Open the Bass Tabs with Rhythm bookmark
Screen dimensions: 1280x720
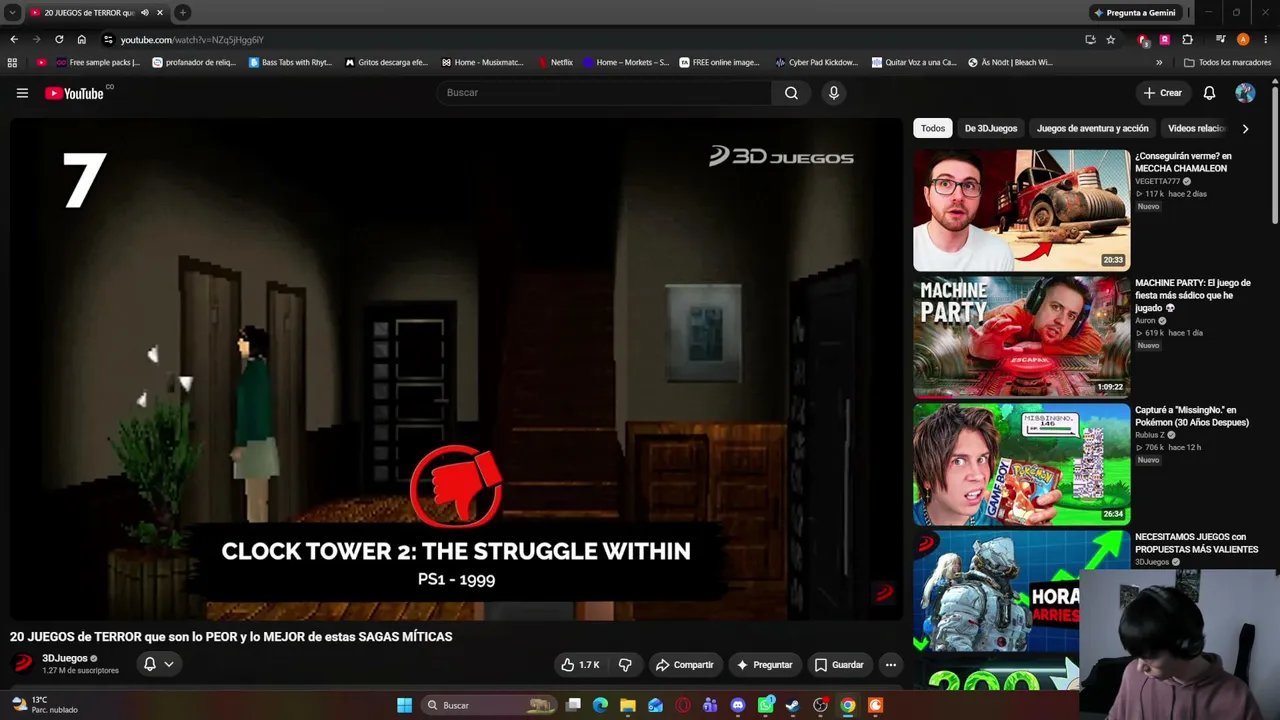point(290,62)
